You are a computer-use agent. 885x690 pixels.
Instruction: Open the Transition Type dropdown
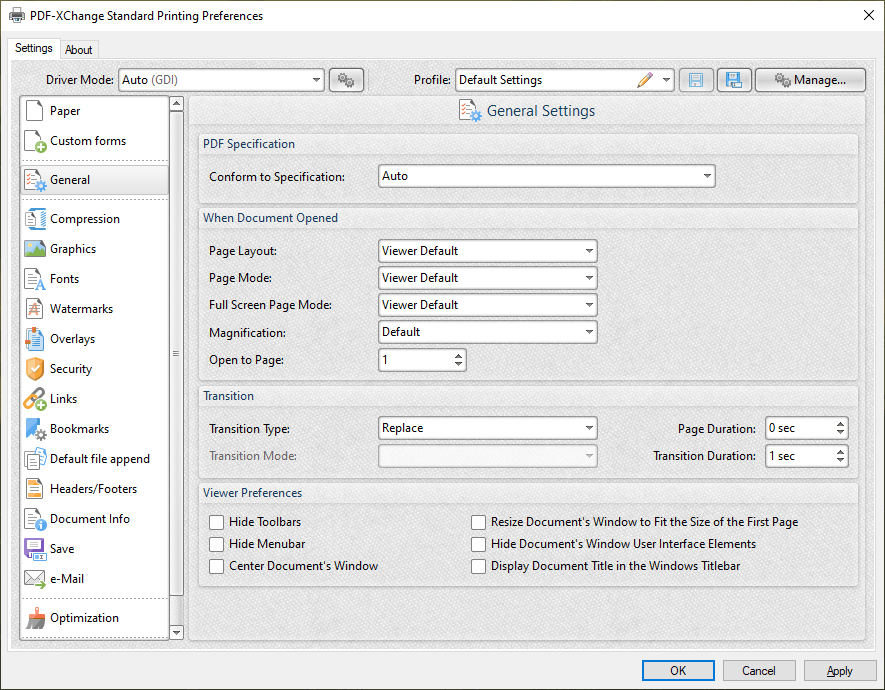(487, 428)
